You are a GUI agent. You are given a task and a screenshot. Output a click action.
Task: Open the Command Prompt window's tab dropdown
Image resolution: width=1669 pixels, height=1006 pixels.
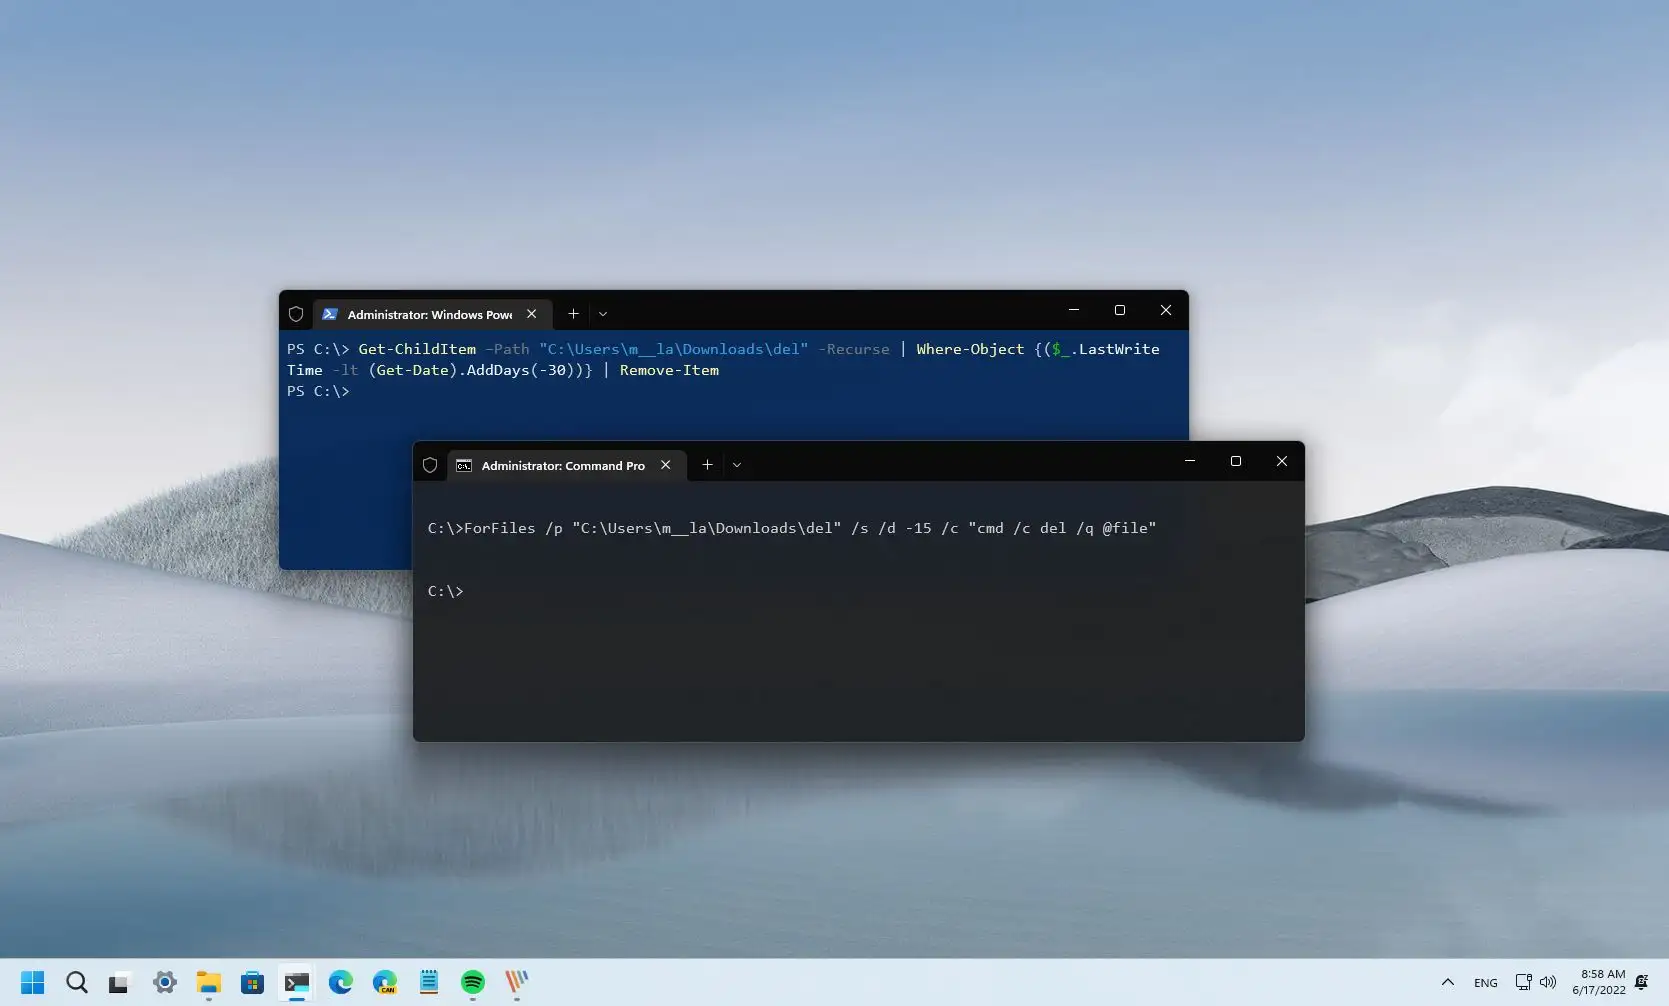(x=737, y=464)
